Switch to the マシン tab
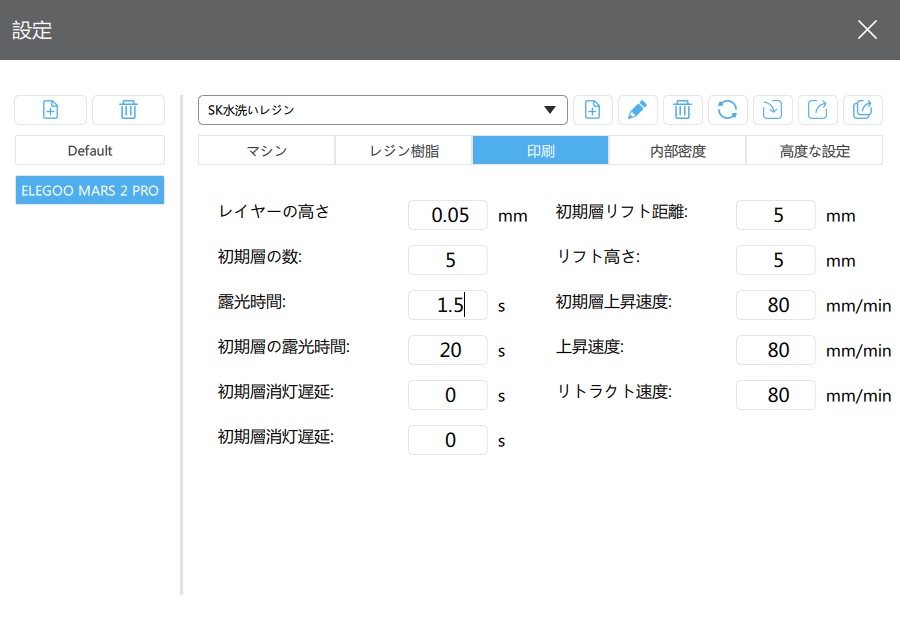The height and width of the screenshot is (630, 900). (267, 150)
